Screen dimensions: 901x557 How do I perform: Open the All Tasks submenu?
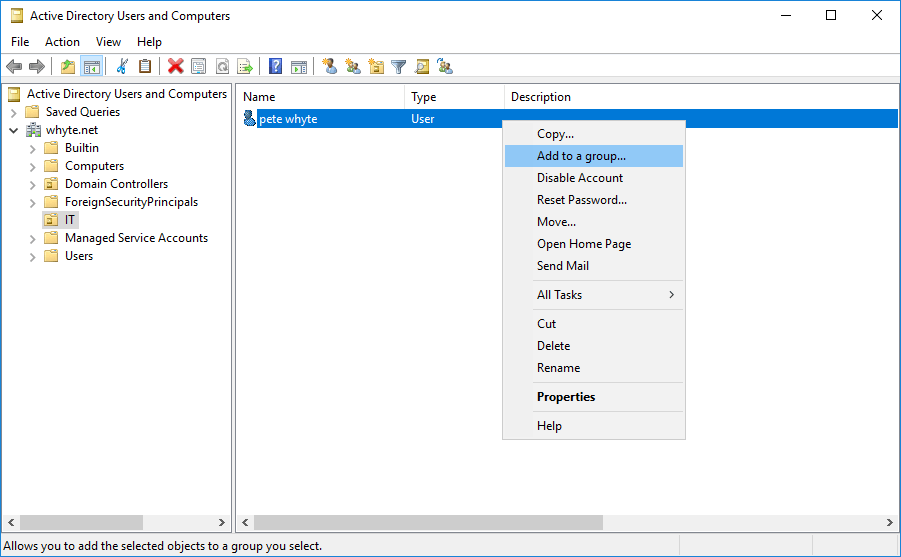[x=594, y=295]
